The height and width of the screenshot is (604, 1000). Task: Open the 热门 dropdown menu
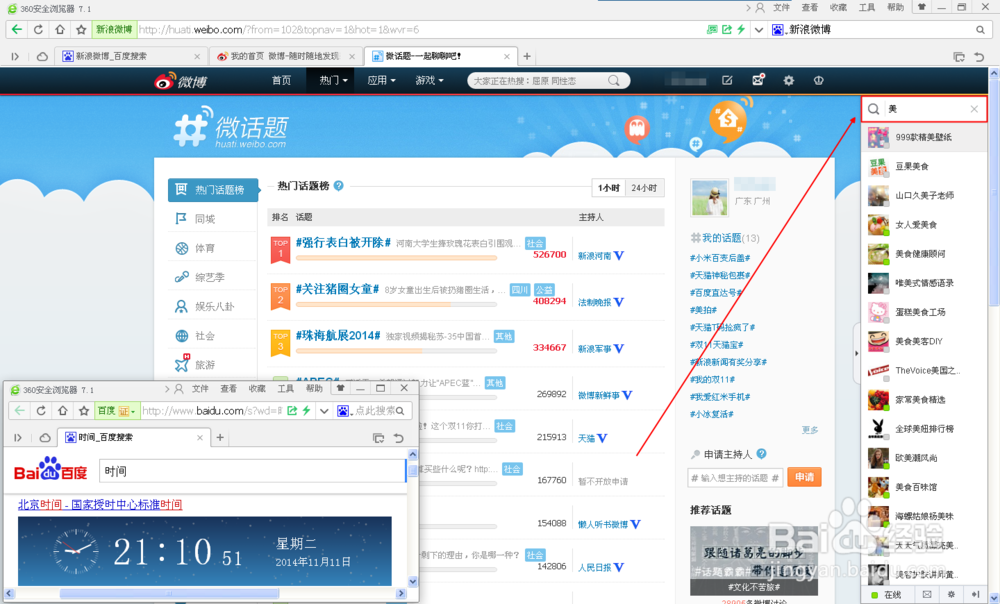click(x=333, y=79)
